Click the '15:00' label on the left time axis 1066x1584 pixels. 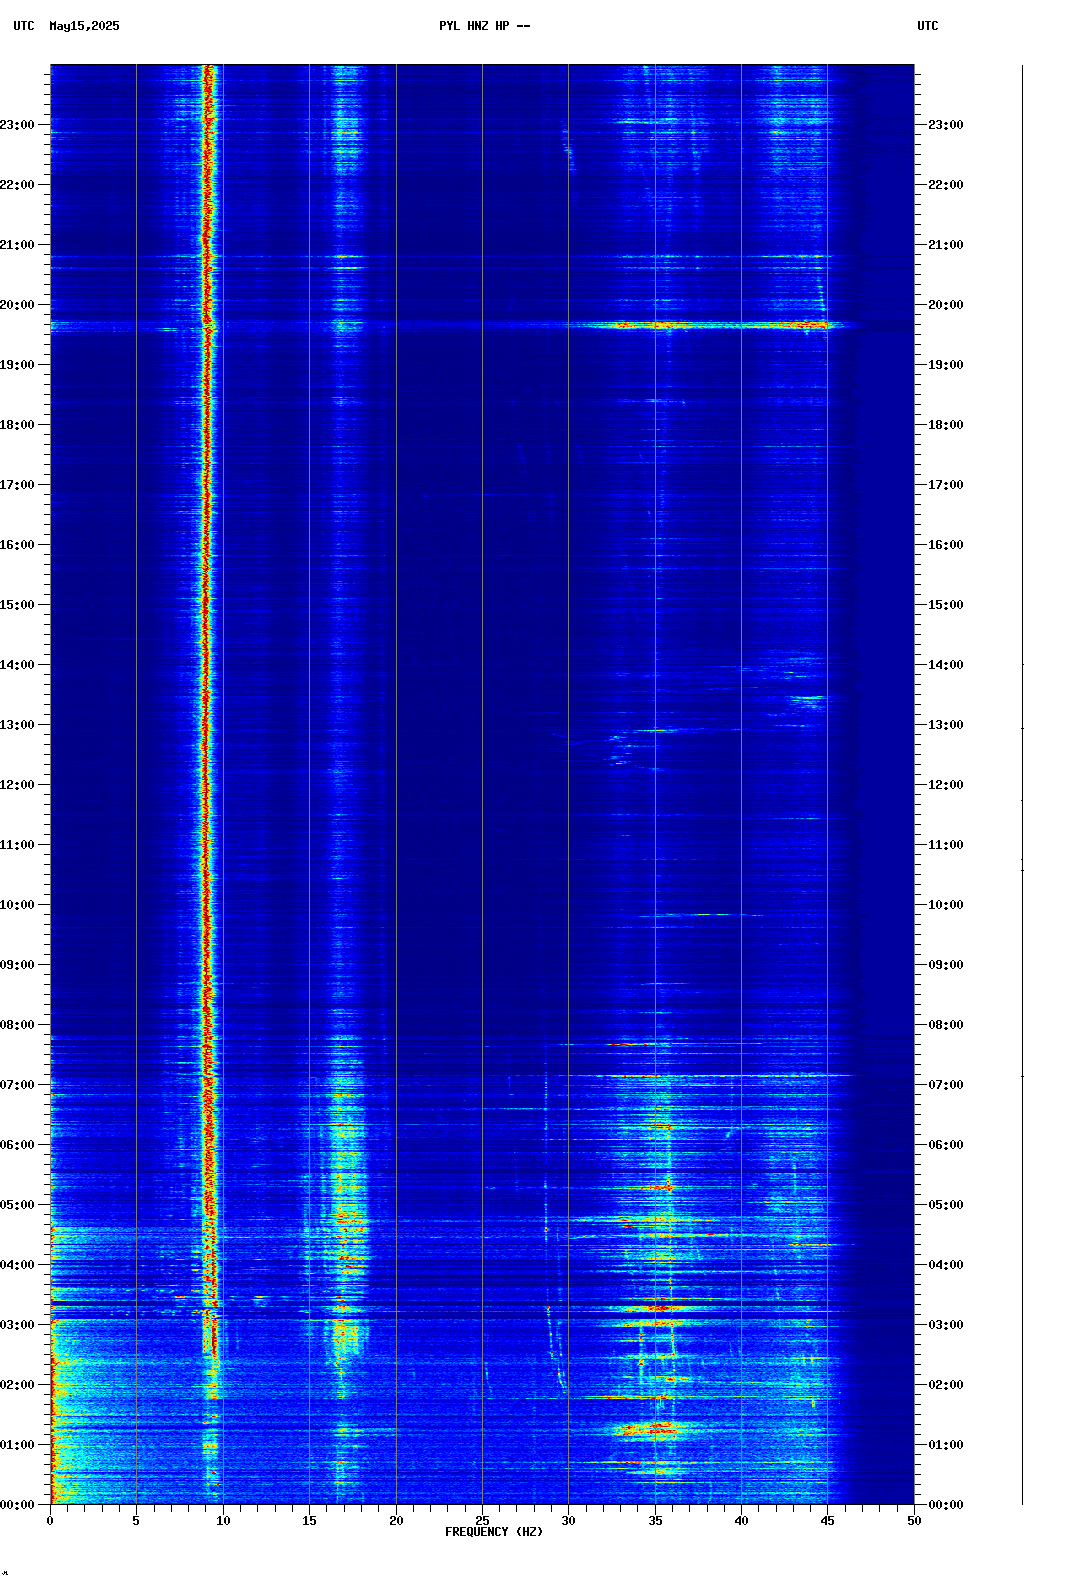coord(17,605)
